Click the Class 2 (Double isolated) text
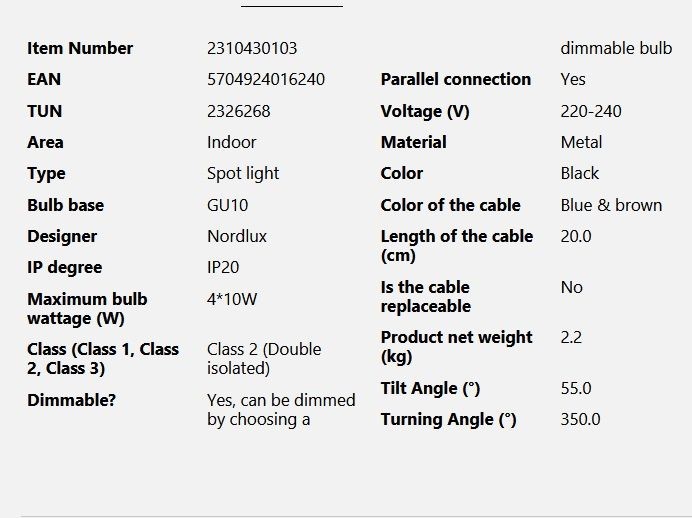Image resolution: width=692 pixels, height=518 pixels. pyautogui.click(x=264, y=358)
